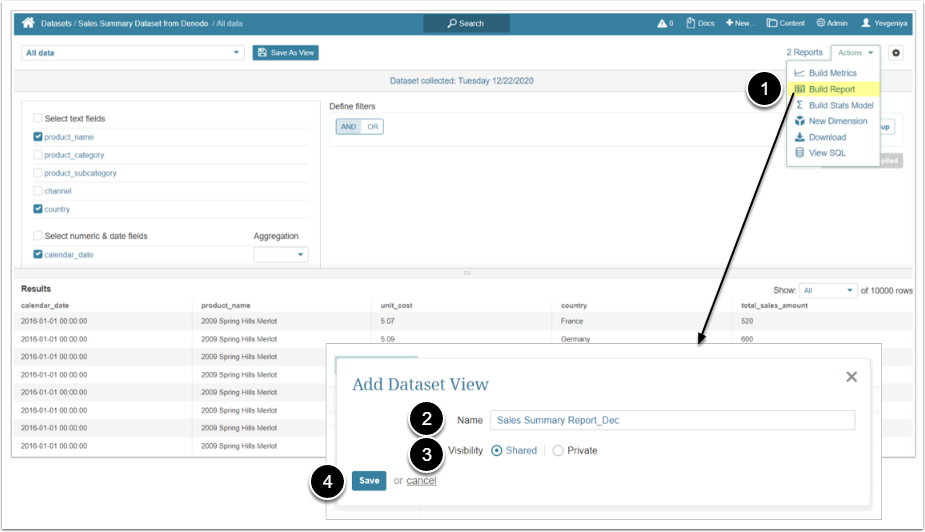
Task: Uncheck the product_name checkbox
Action: pyautogui.click(x=38, y=136)
